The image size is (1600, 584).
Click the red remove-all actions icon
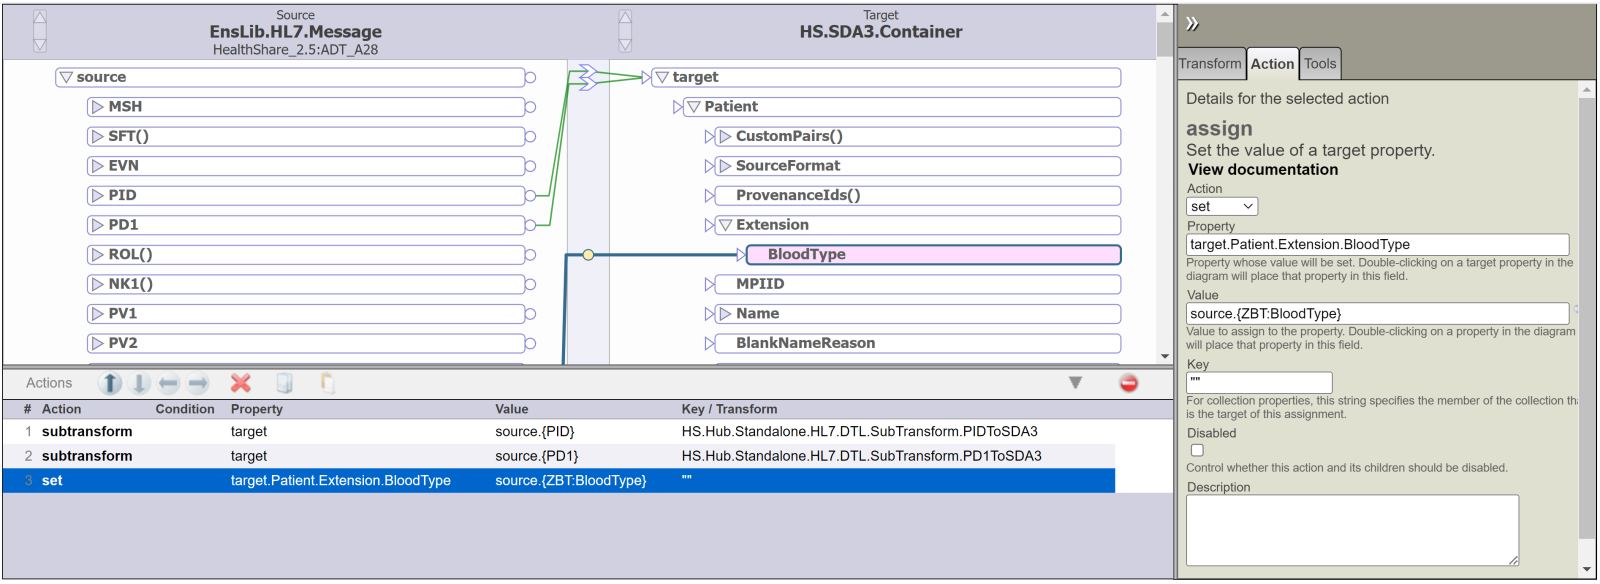tap(1129, 383)
